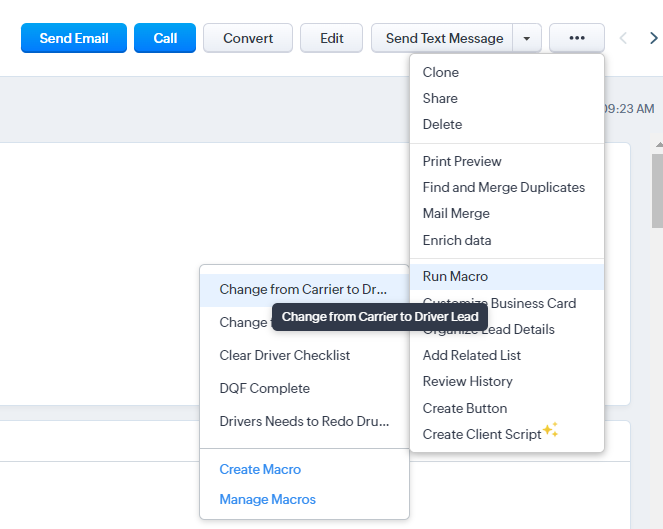This screenshot has width=663, height=529.
Task: Open the Manage Macros link
Action: (267, 499)
